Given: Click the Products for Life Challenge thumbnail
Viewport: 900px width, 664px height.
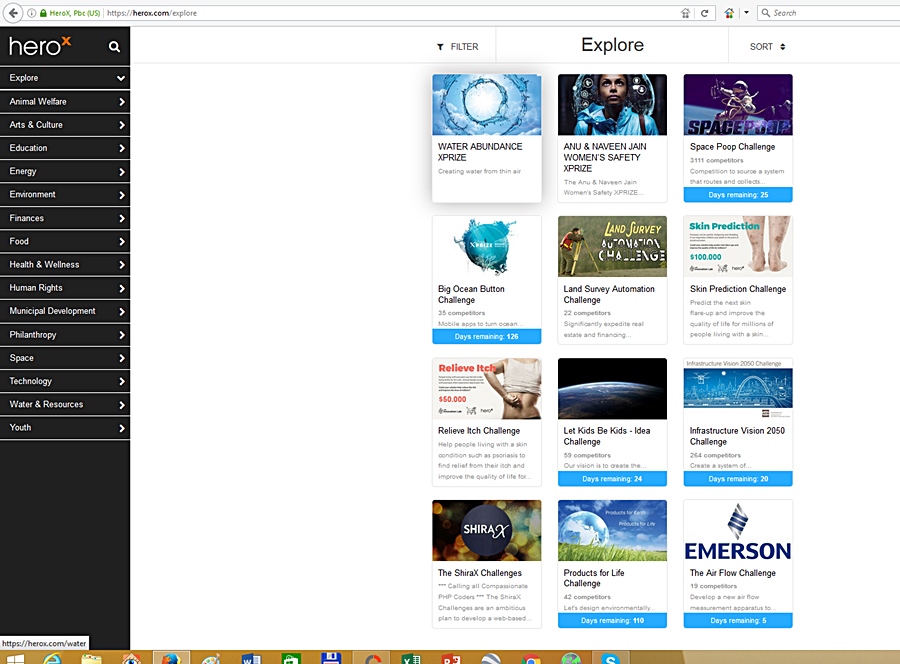Looking at the screenshot, I should (x=612, y=530).
